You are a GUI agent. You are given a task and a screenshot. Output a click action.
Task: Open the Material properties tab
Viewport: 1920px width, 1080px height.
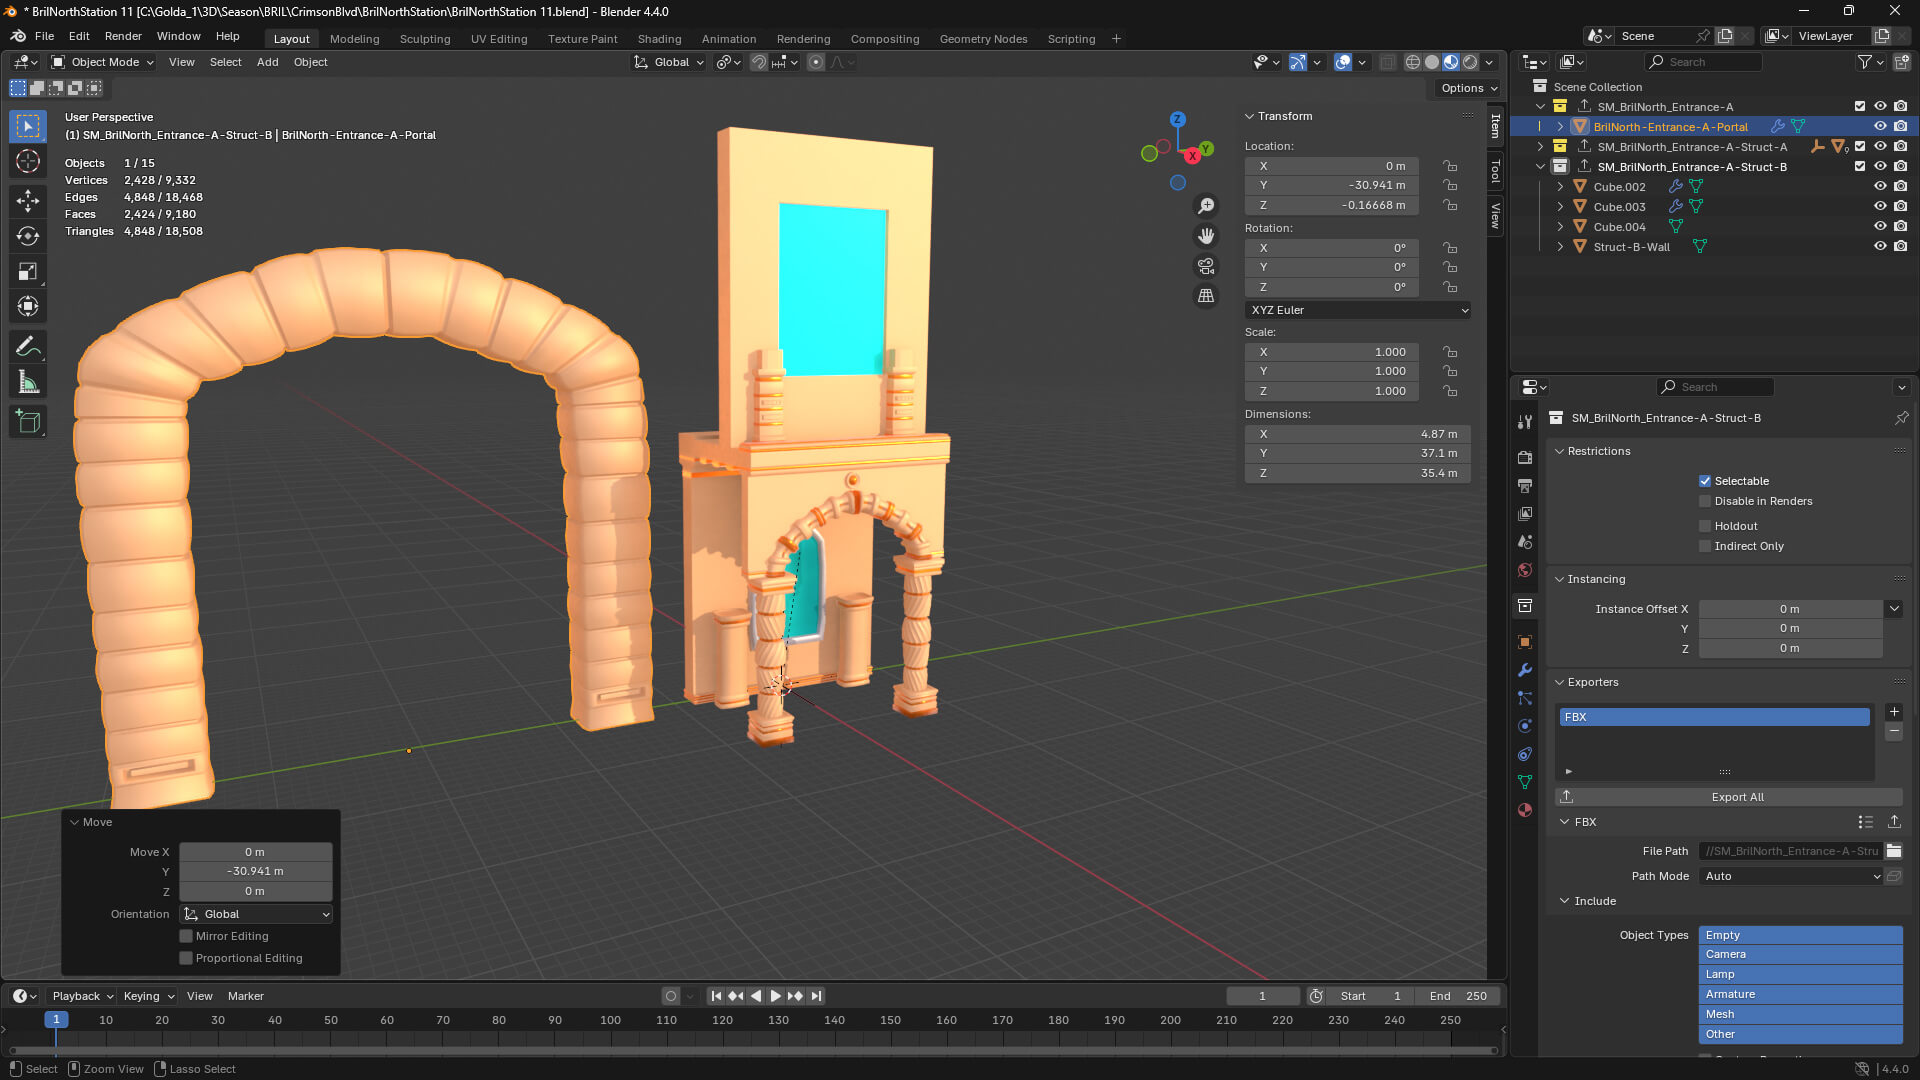click(1524, 810)
